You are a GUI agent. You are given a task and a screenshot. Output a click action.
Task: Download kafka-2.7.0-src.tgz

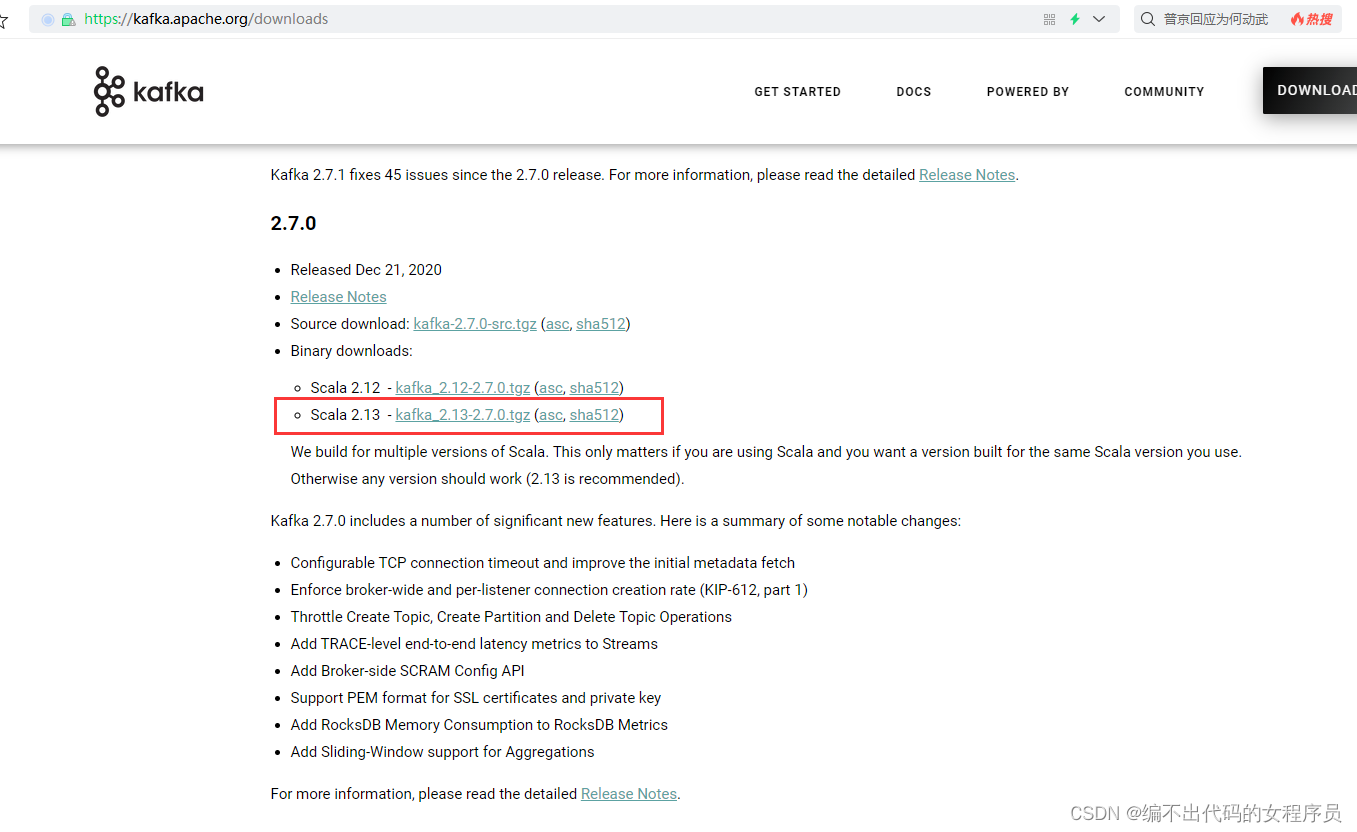click(x=475, y=324)
